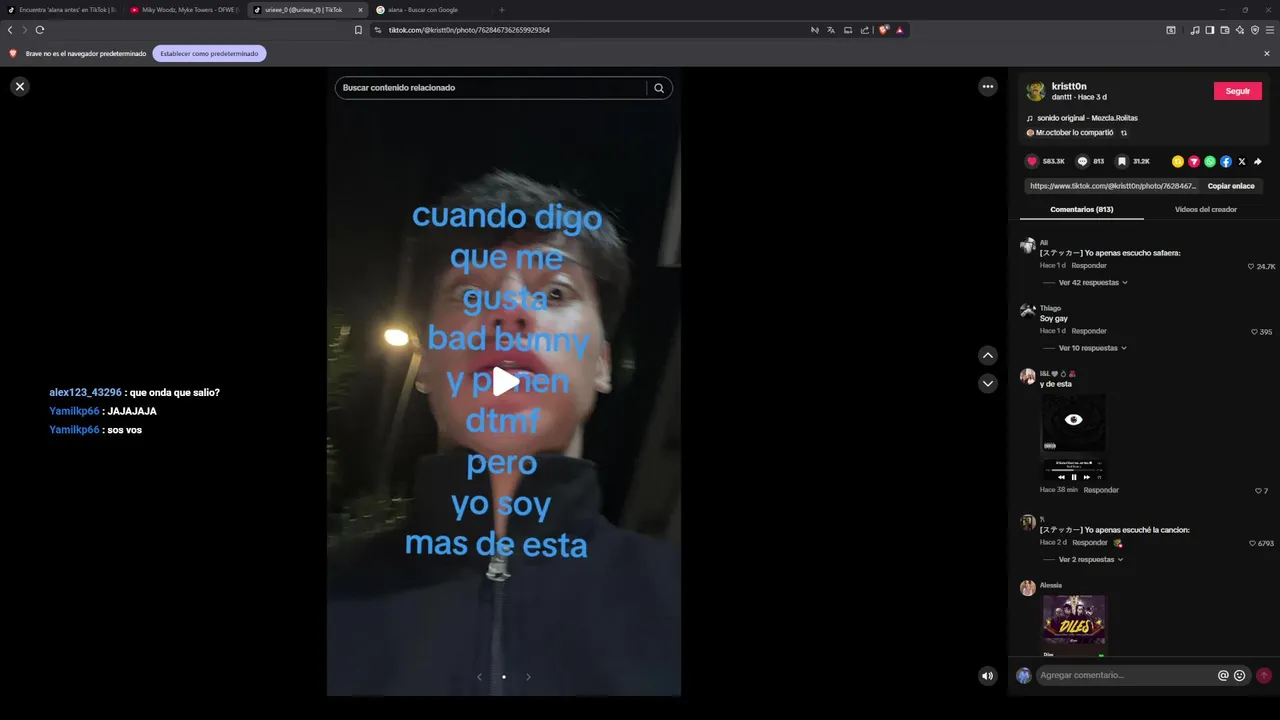Open the emoji picker in comment box
1280x720 pixels.
(x=1240, y=675)
